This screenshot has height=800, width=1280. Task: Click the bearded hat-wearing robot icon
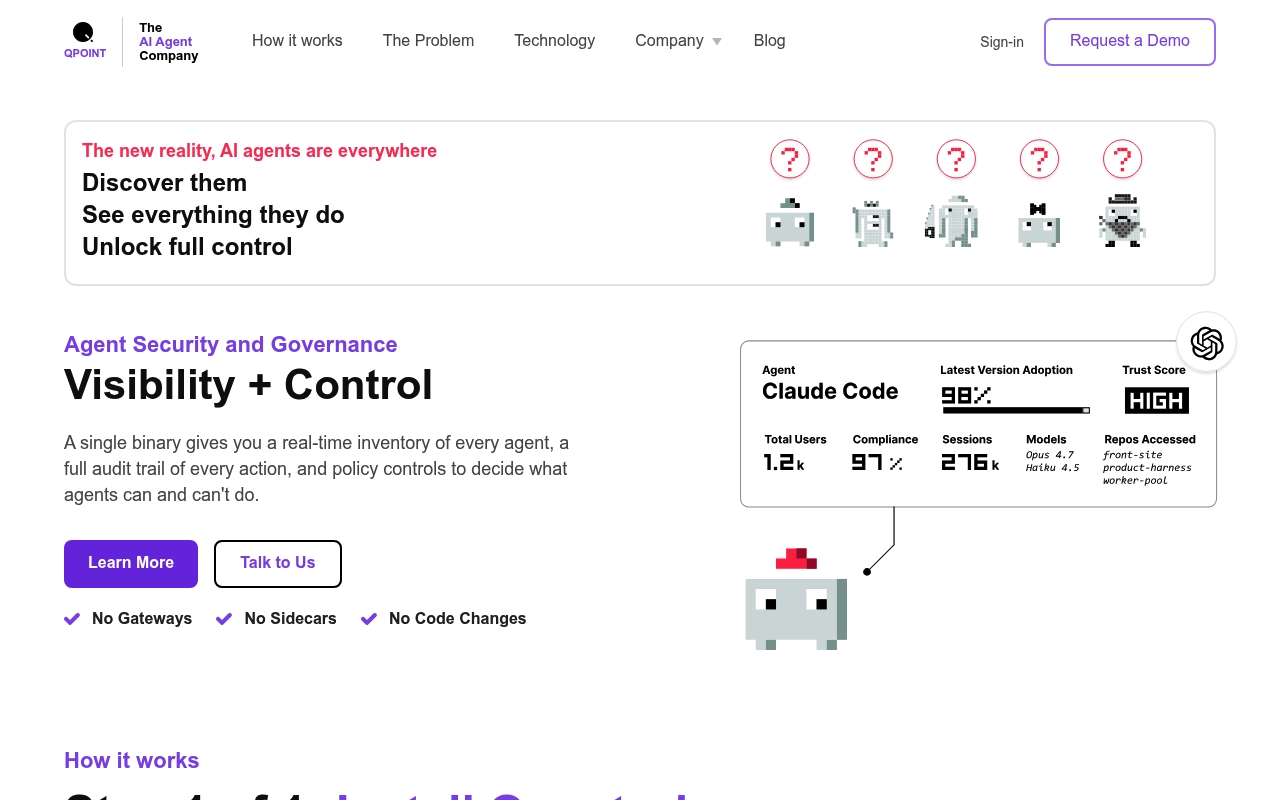pos(1122,221)
